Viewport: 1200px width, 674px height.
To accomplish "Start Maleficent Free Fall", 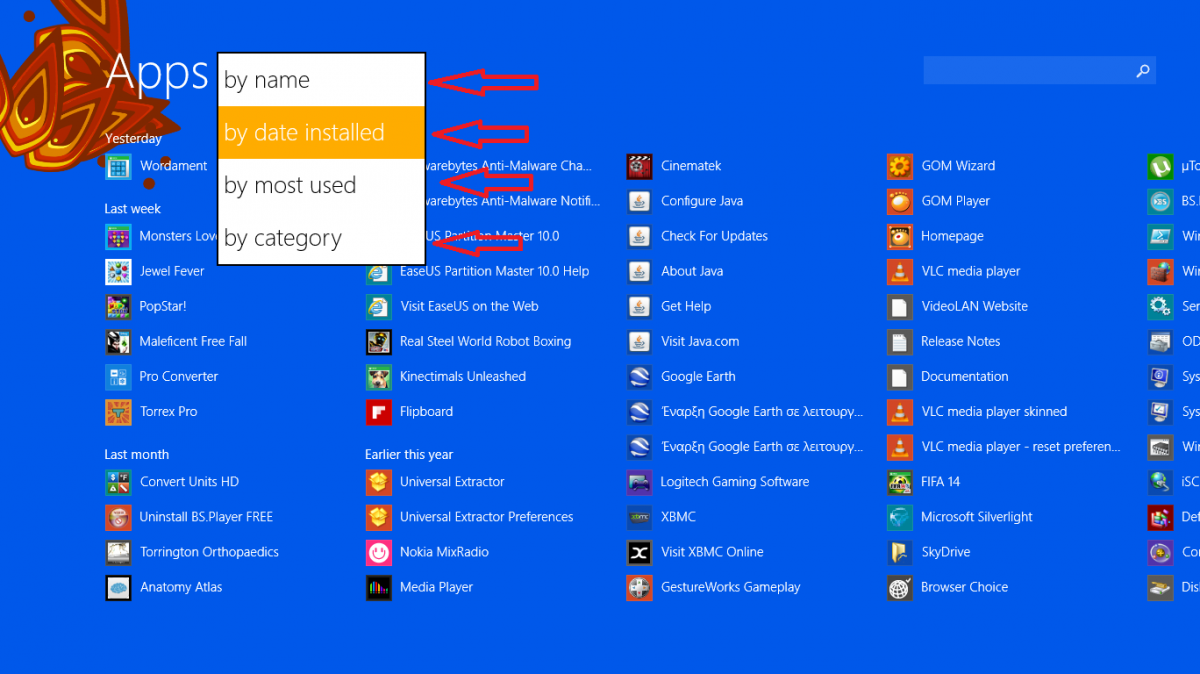I will 176,341.
